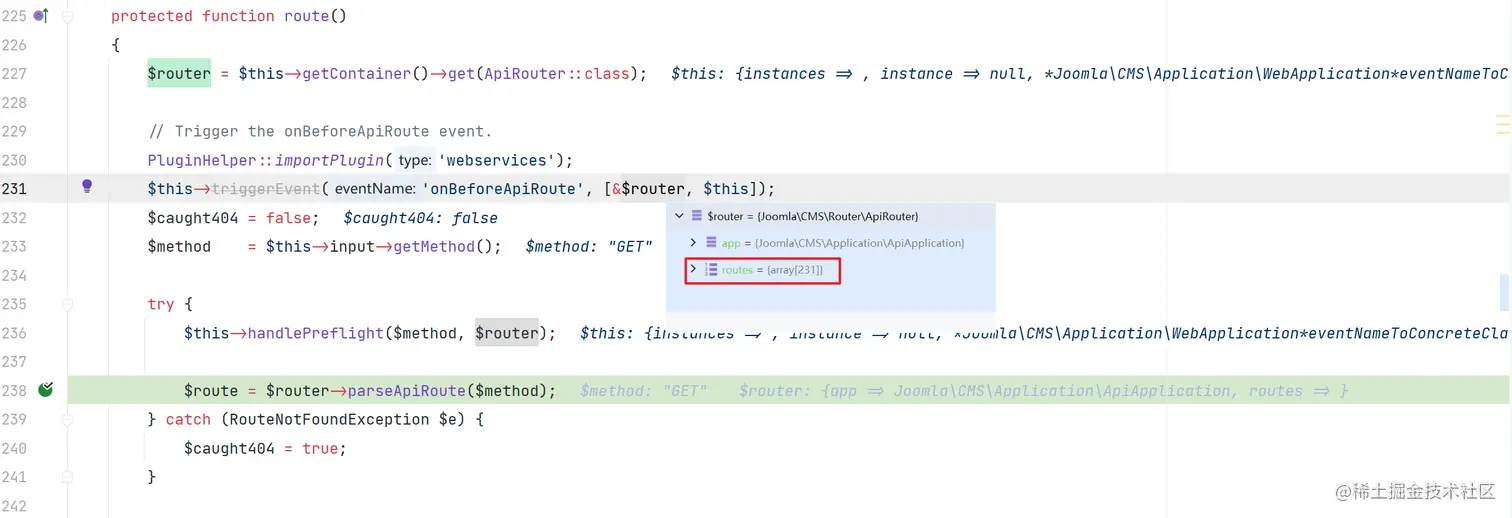Click line number 236 in the gutter
This screenshot has width=1512, height=518.
(x=14, y=333)
